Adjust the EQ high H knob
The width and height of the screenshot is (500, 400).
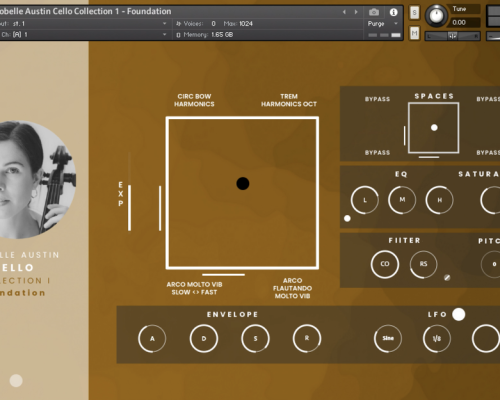440,200
